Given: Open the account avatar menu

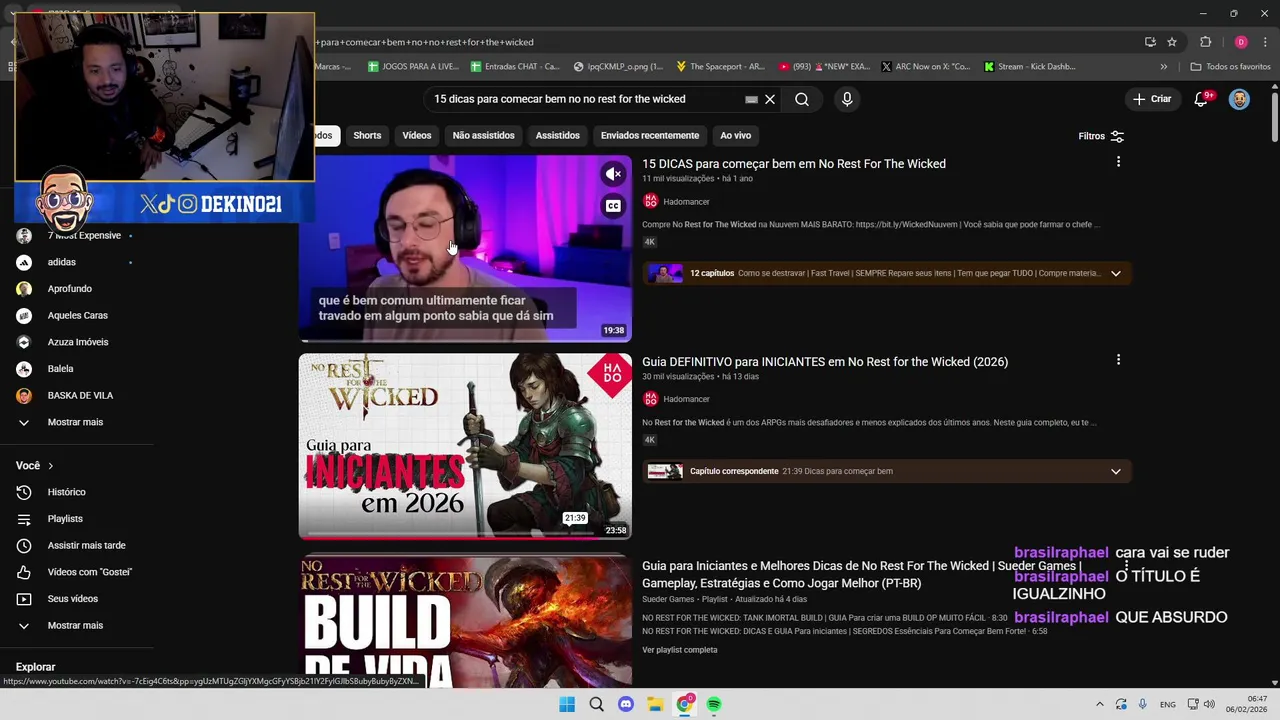Looking at the screenshot, I should (x=1239, y=99).
